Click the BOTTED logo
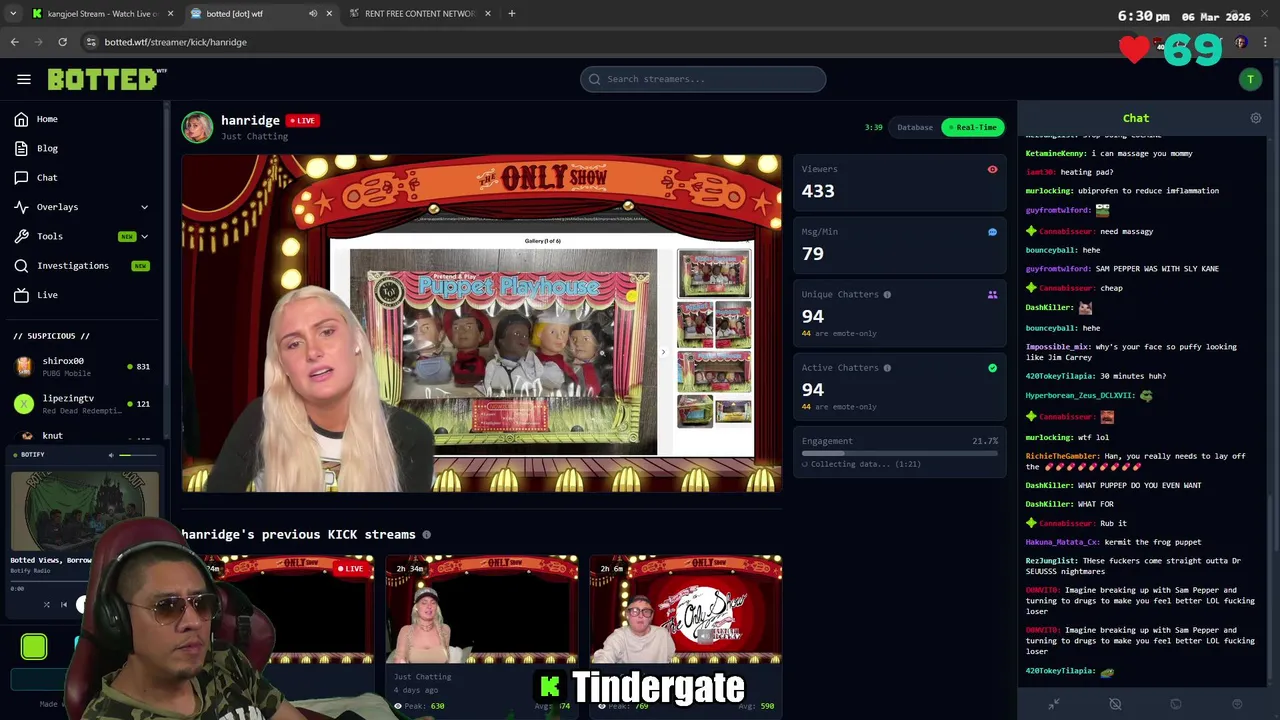 107,79
